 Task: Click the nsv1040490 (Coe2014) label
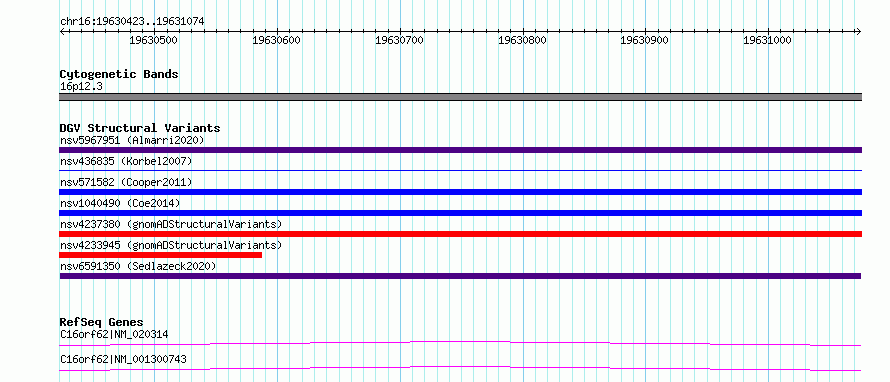120,203
